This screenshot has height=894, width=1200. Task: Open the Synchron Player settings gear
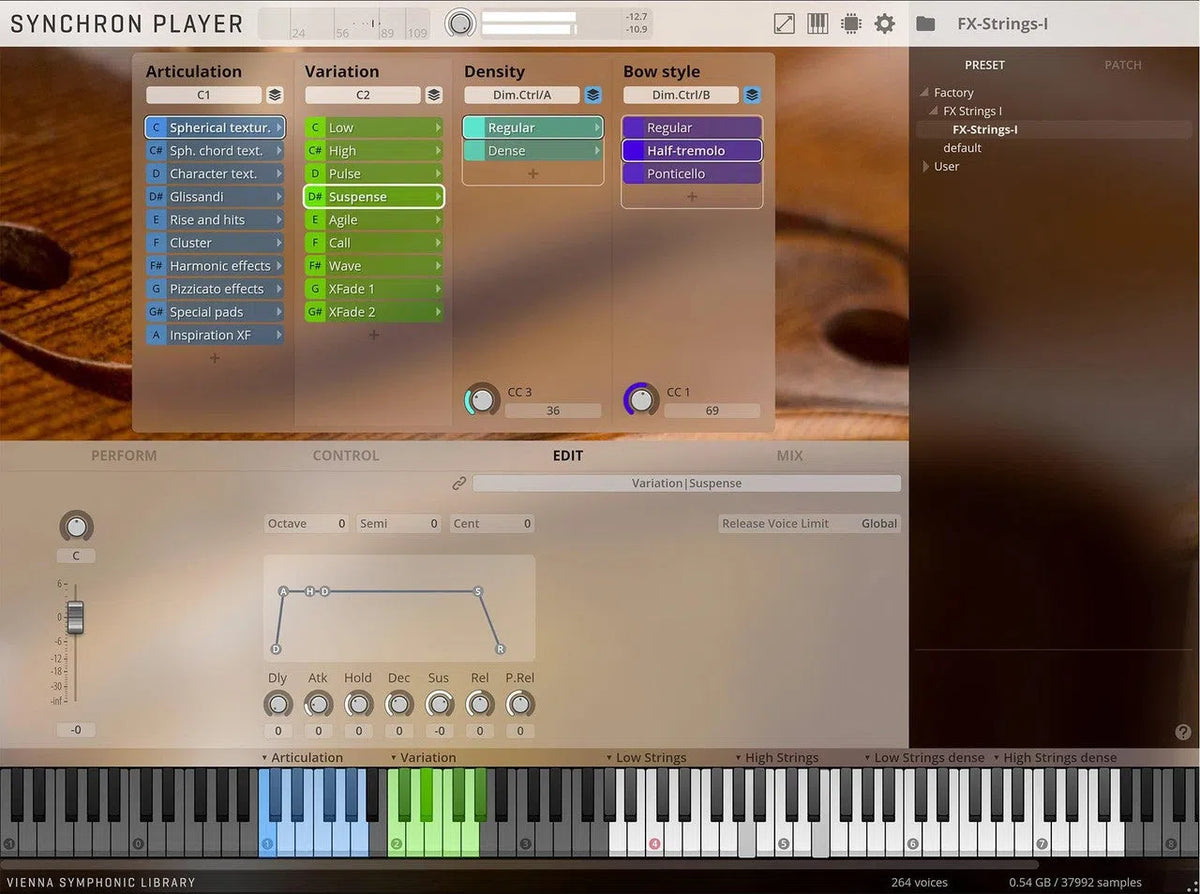[x=884, y=23]
